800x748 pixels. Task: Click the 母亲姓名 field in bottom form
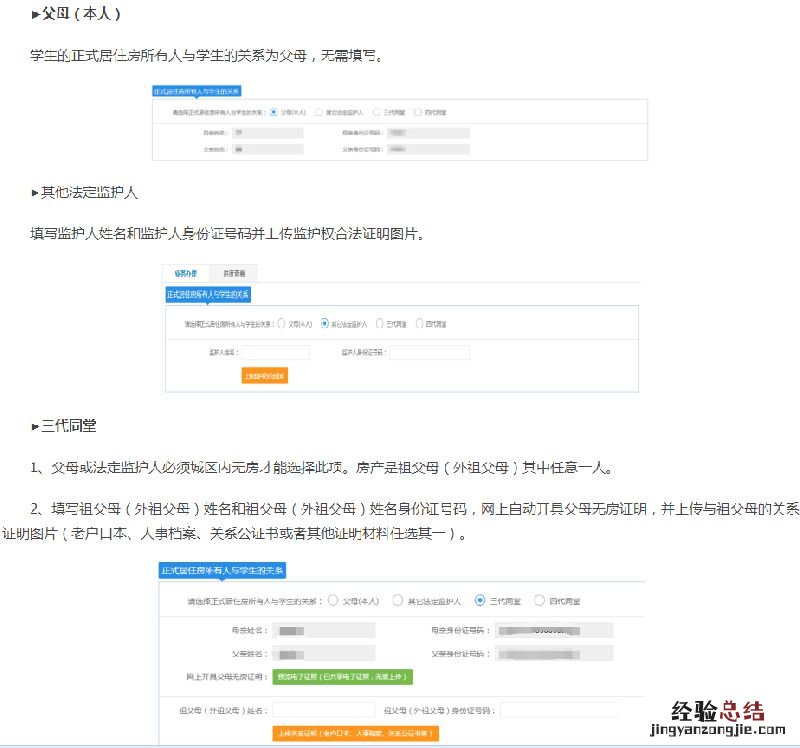310,630
